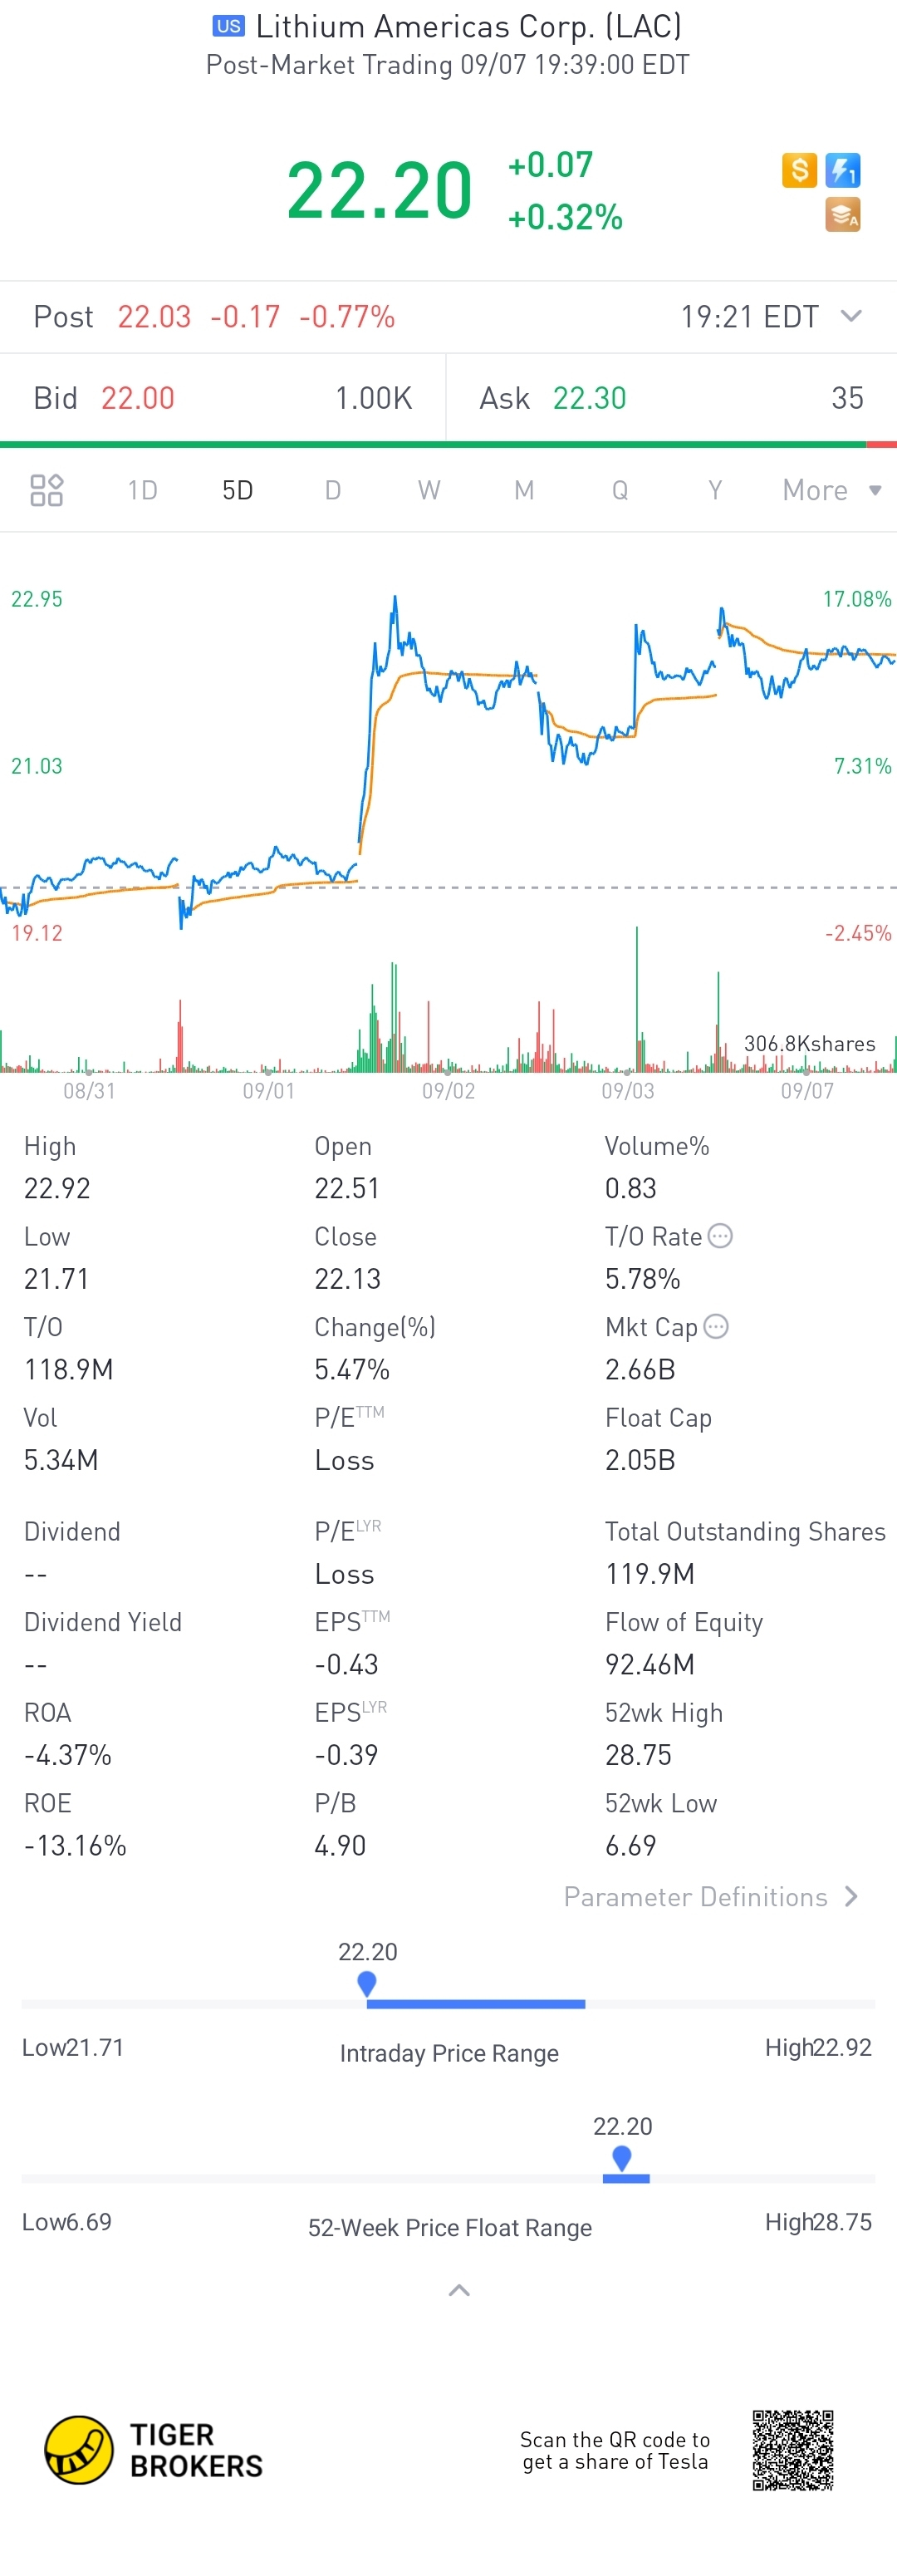Select the Y yearly chart tab
Screen dimensions: 897x2576
715,490
